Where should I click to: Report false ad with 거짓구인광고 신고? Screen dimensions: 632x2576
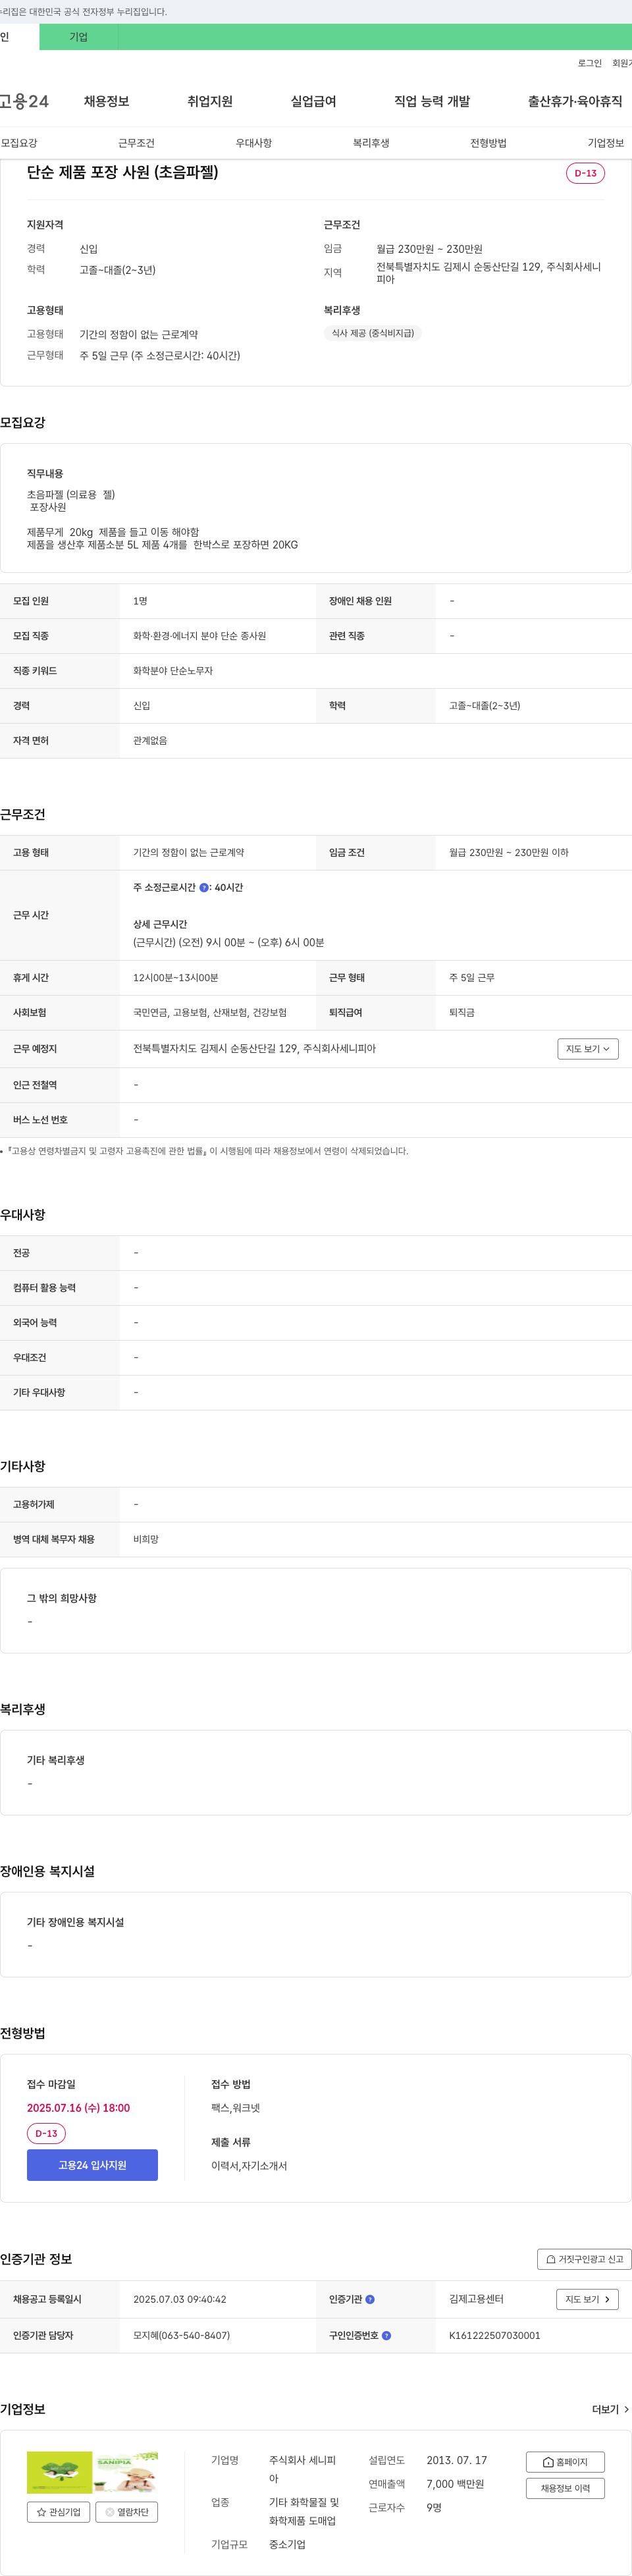click(584, 2259)
